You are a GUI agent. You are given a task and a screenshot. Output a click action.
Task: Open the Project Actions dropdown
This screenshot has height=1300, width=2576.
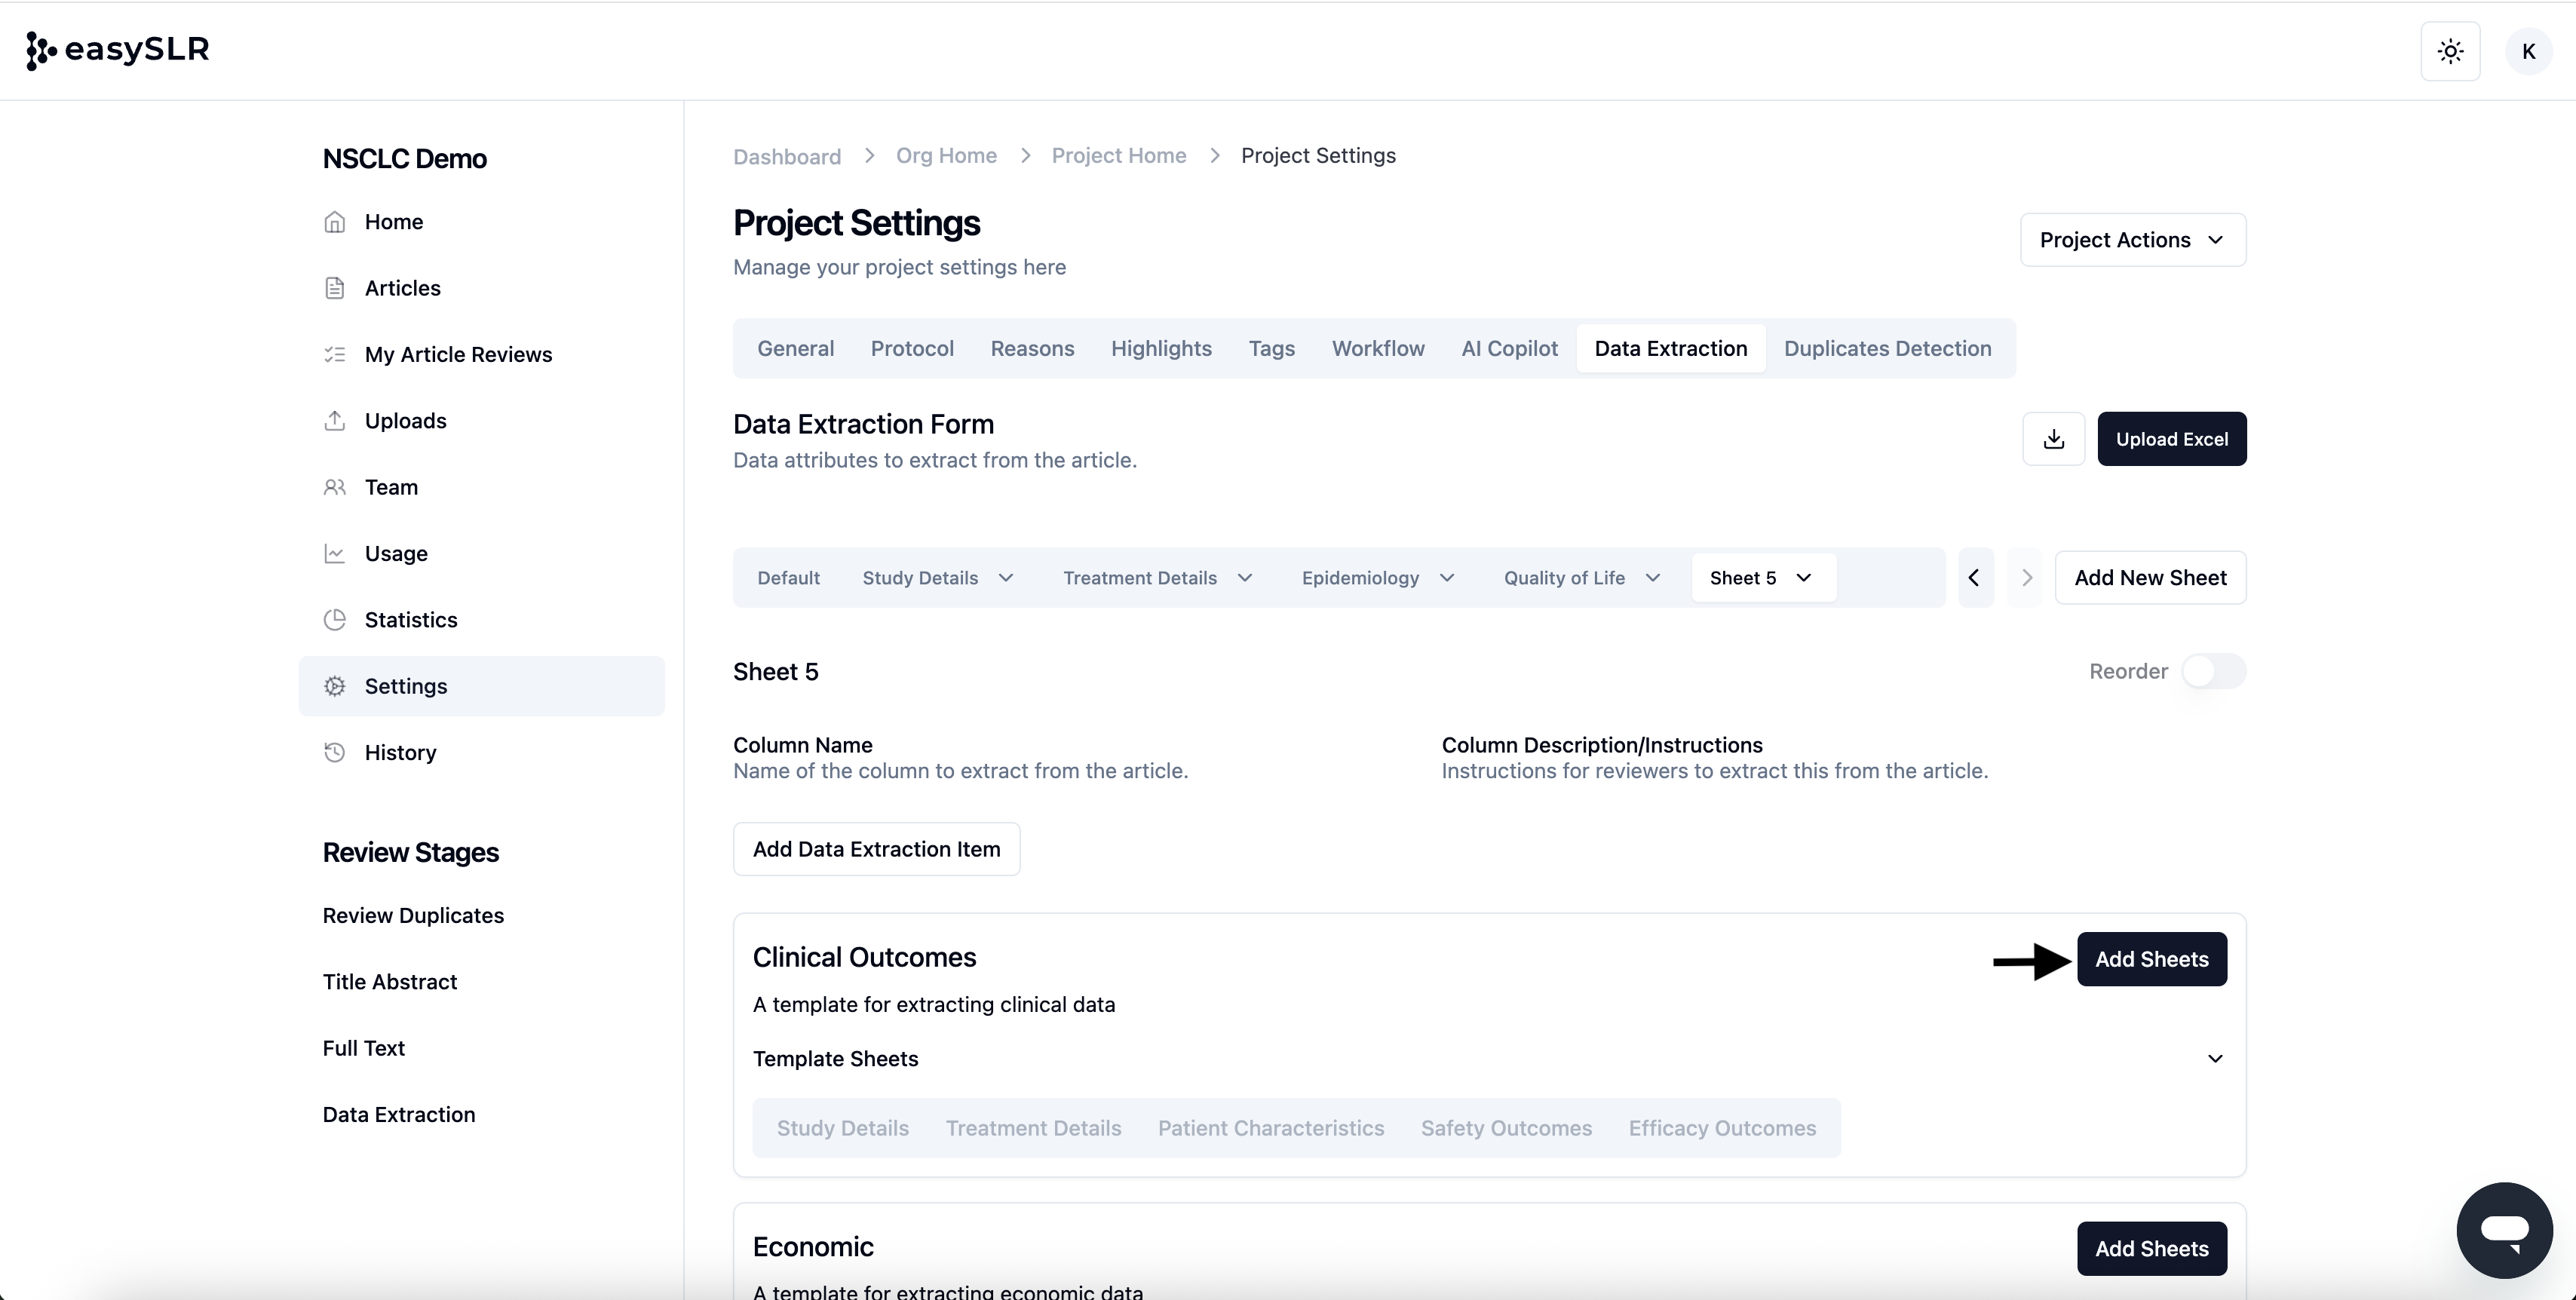point(2133,240)
